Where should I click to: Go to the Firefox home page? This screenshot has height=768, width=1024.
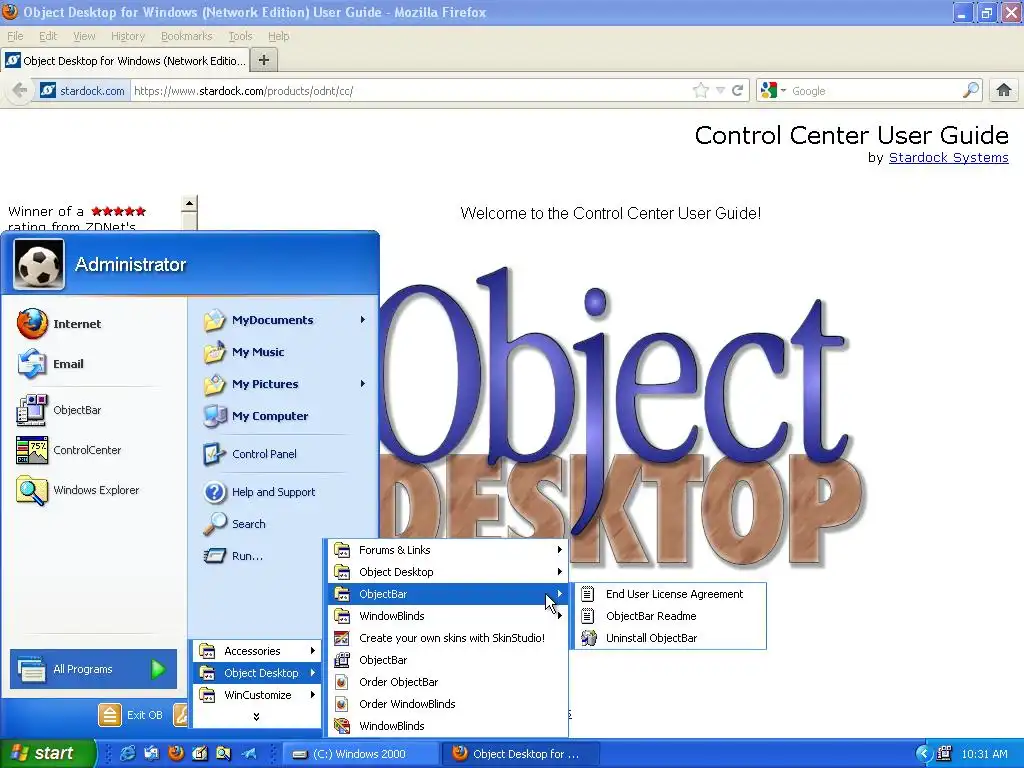(1004, 90)
